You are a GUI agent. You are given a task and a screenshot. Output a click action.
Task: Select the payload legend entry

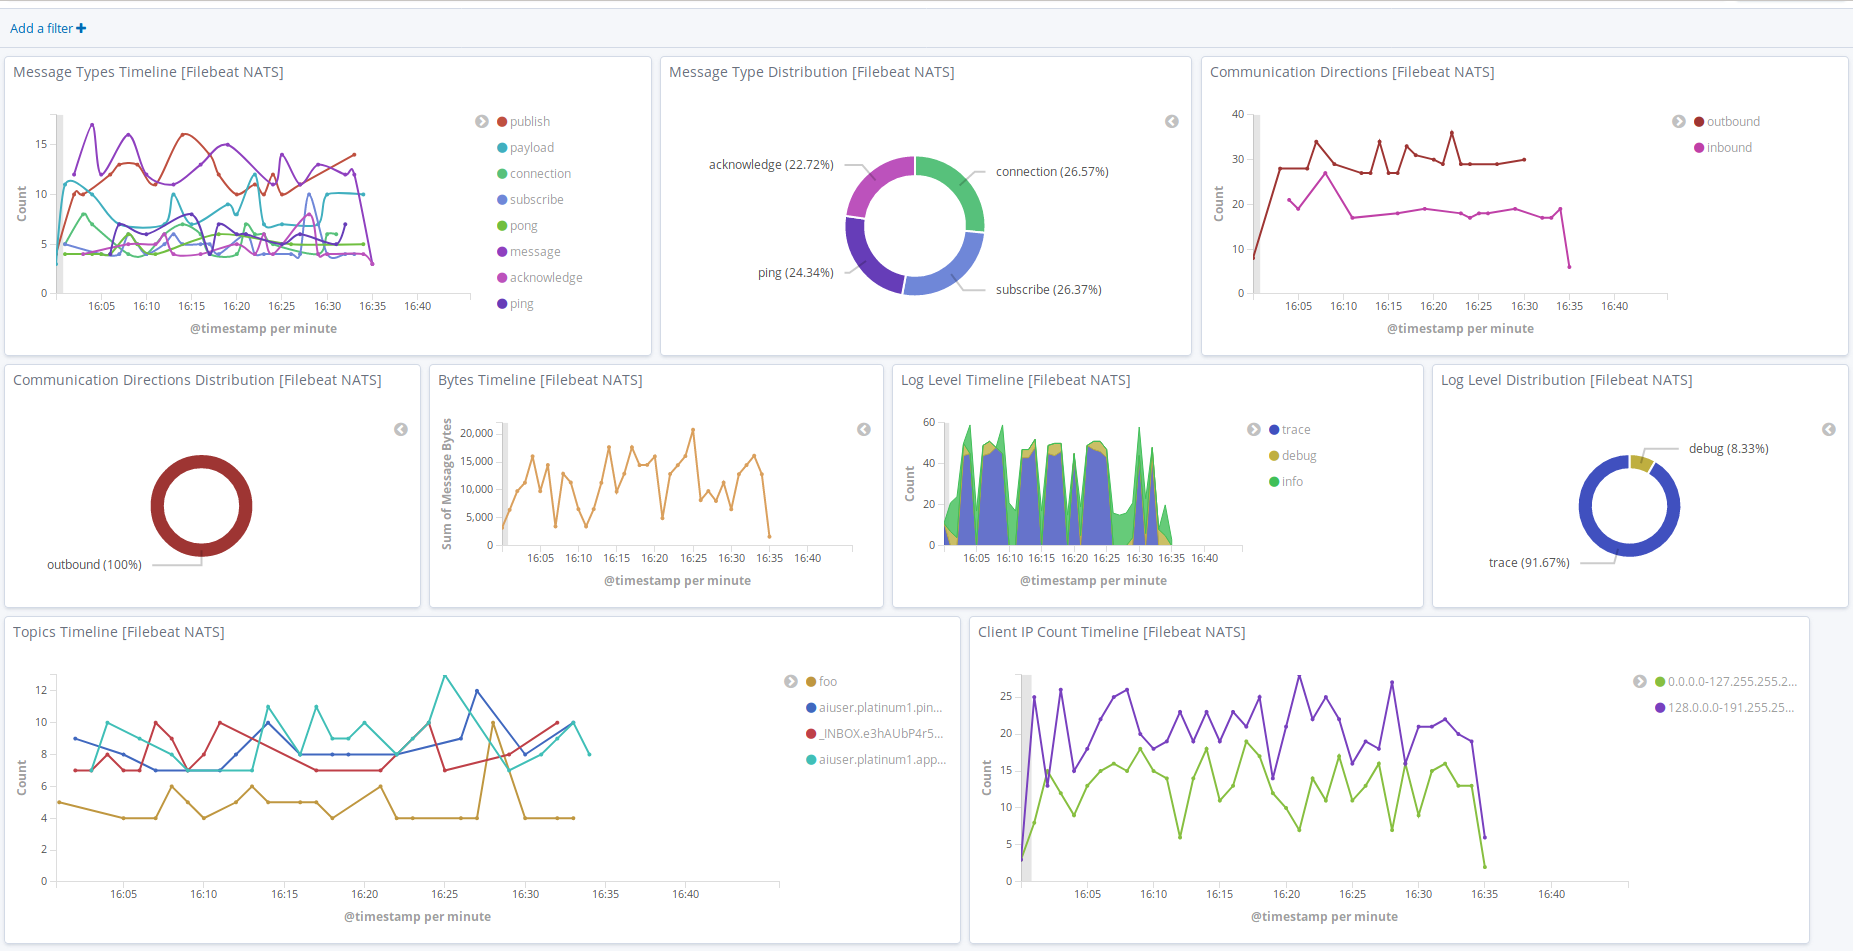(525, 147)
